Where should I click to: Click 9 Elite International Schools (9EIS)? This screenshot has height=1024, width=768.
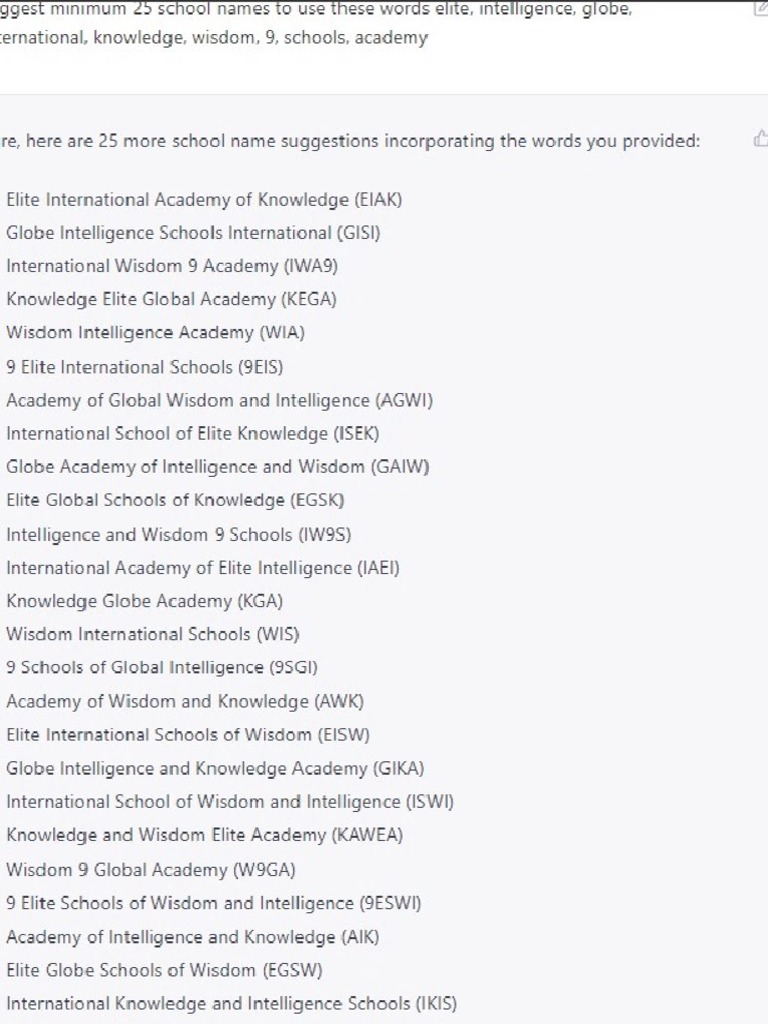click(x=144, y=367)
